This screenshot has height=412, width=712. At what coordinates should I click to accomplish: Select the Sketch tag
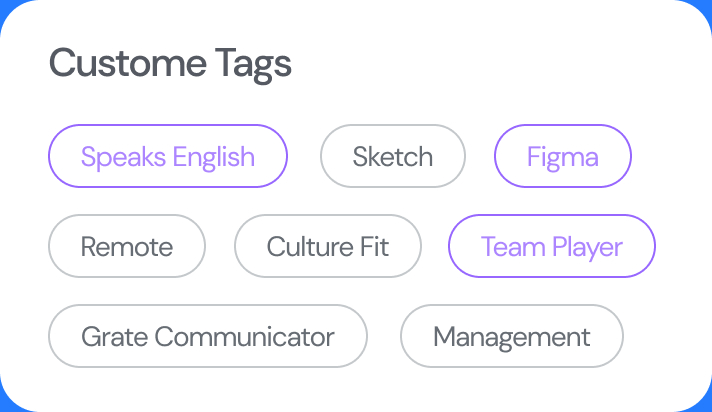(x=392, y=157)
